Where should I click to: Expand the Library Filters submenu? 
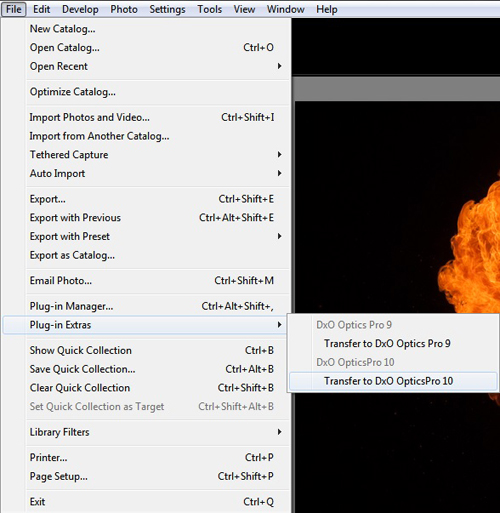pyautogui.click(x=155, y=432)
